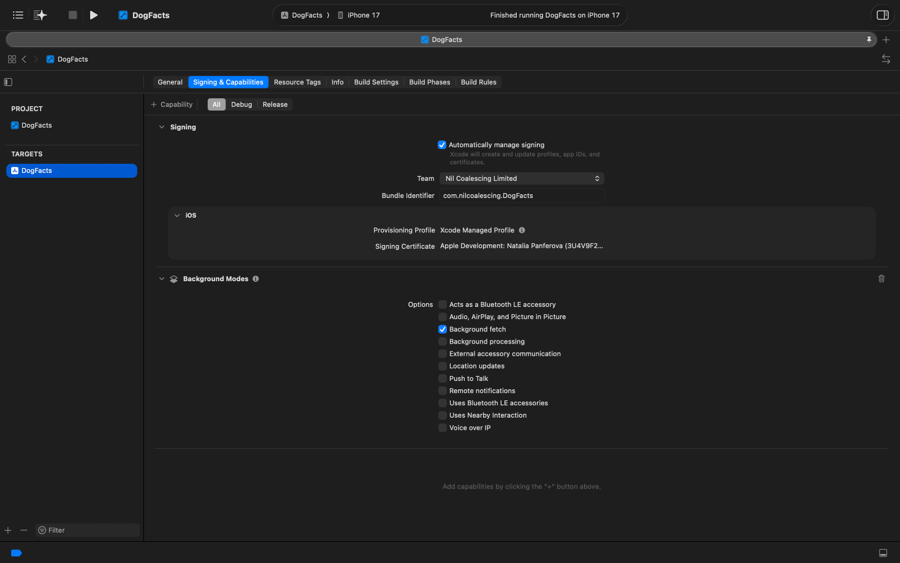This screenshot has width=900, height=563.
Task: Remove the target with the minus button
Action: 24,530
